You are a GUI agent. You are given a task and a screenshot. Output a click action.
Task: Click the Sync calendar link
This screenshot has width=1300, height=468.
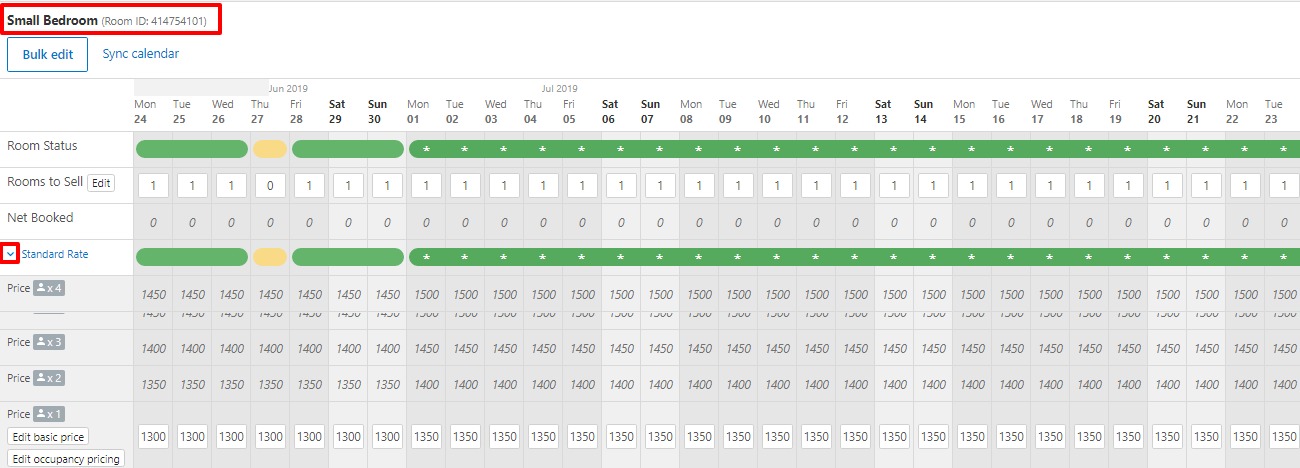tap(141, 54)
